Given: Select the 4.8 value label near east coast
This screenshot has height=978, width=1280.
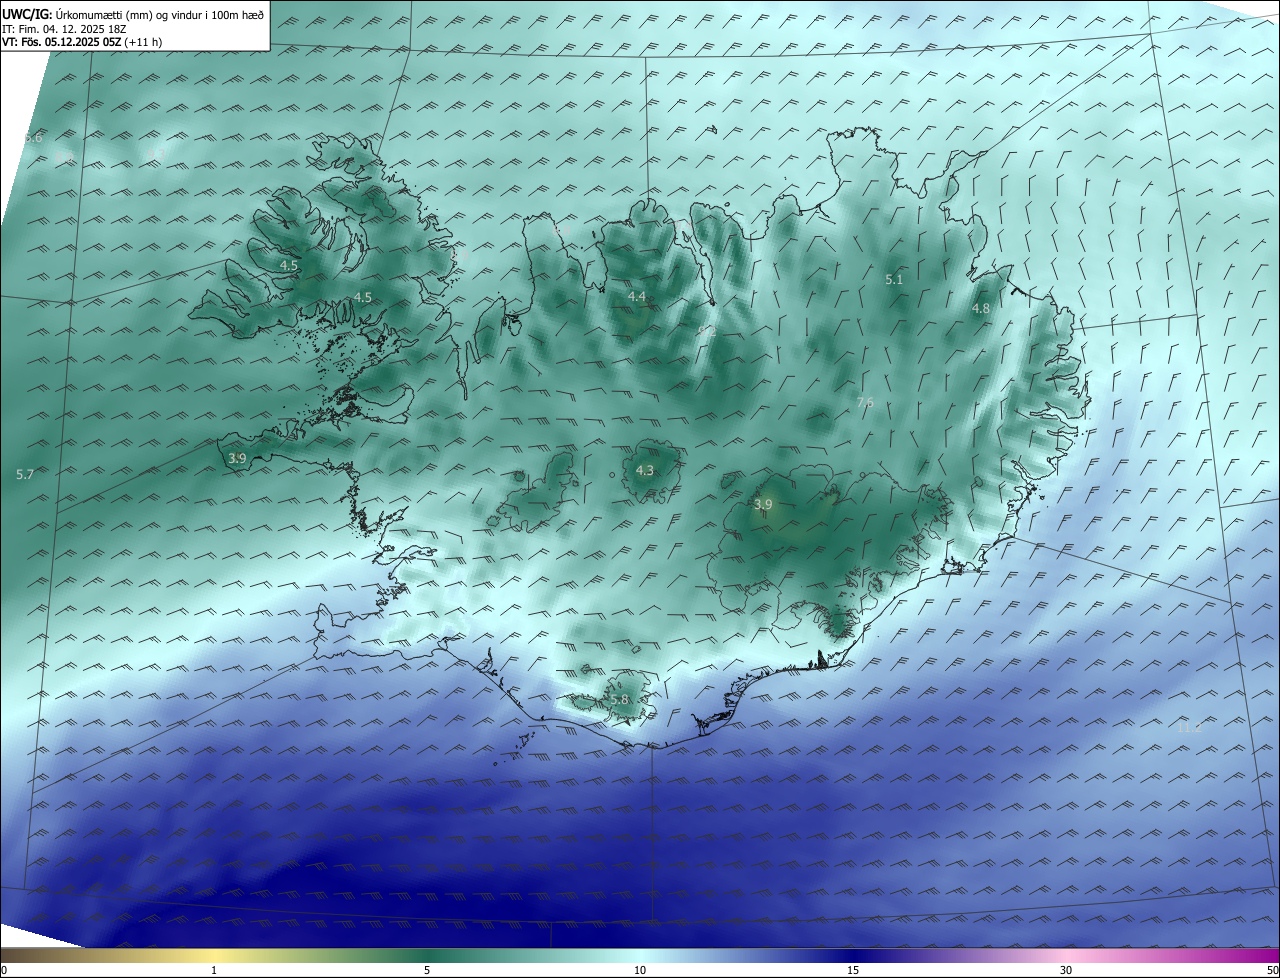Looking at the screenshot, I should coord(981,309).
